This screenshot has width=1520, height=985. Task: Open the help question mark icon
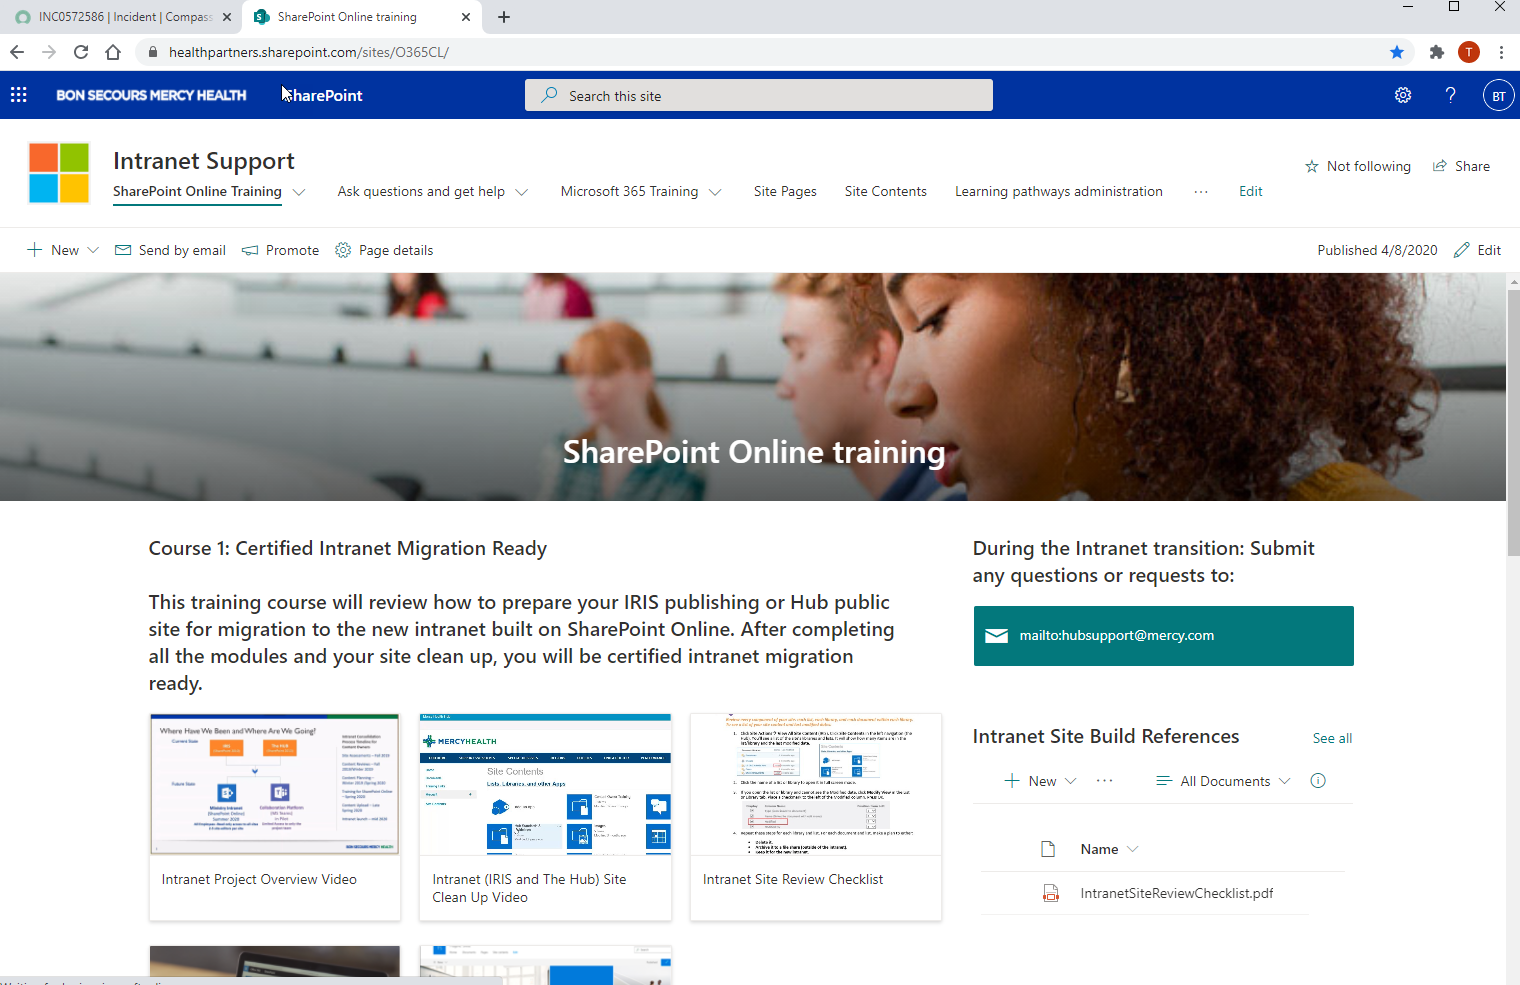tap(1450, 95)
